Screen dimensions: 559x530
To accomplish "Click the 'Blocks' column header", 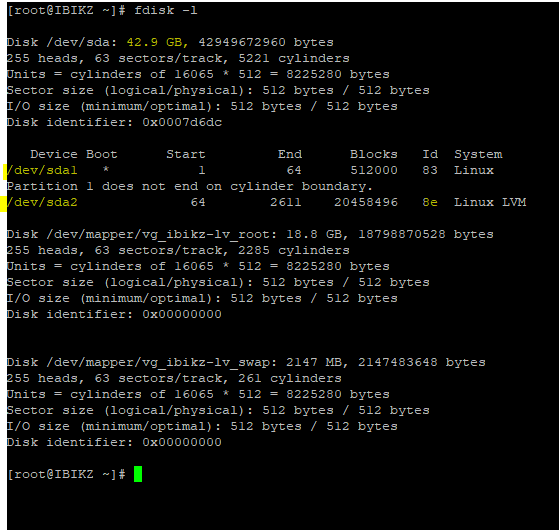I will point(374,154).
